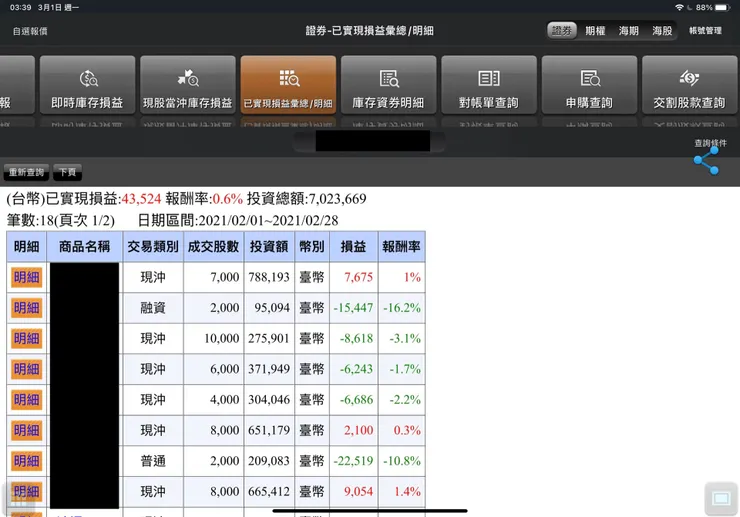Tap the 報酬率 column header
Screen dimensions: 740x517
(x=402, y=246)
